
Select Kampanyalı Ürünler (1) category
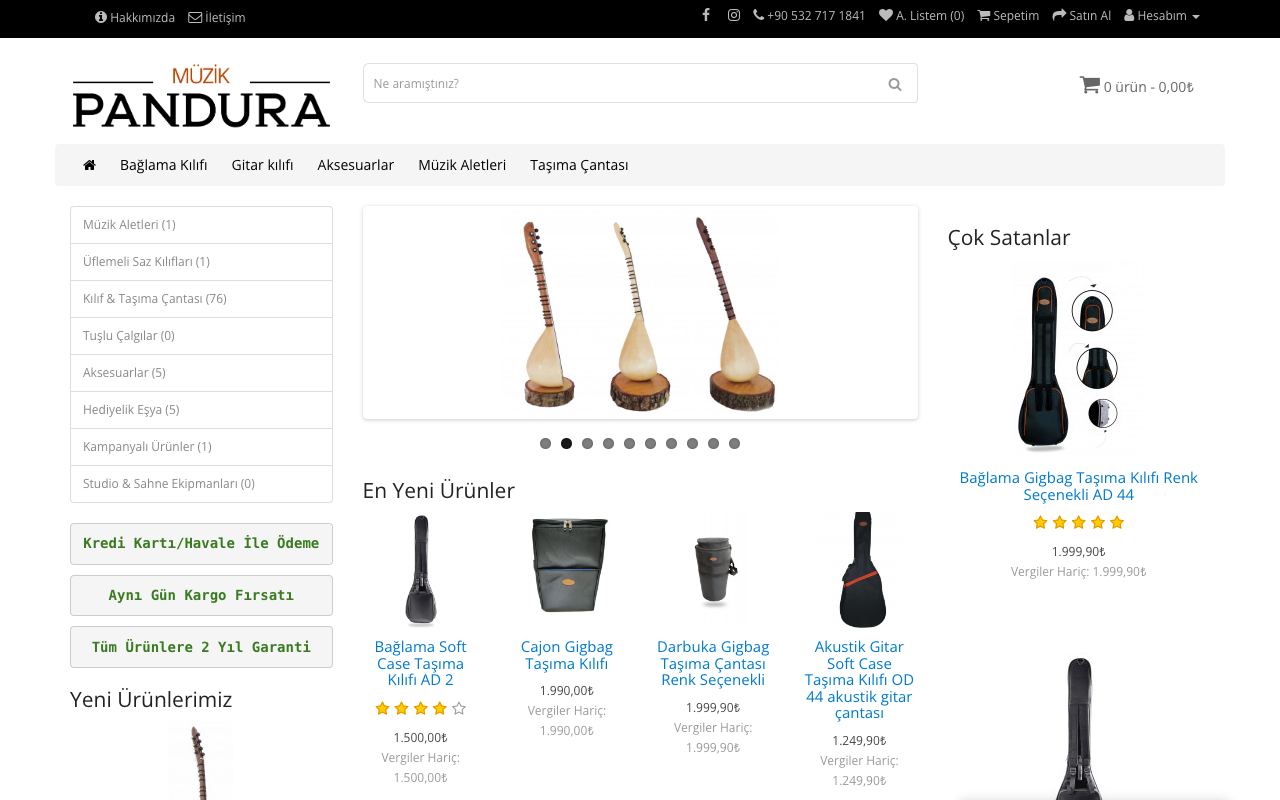point(201,447)
